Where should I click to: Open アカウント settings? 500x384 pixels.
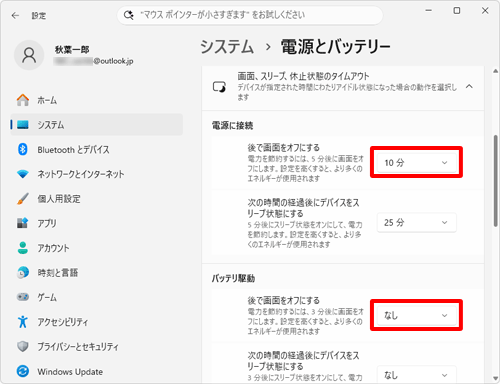tap(97, 248)
